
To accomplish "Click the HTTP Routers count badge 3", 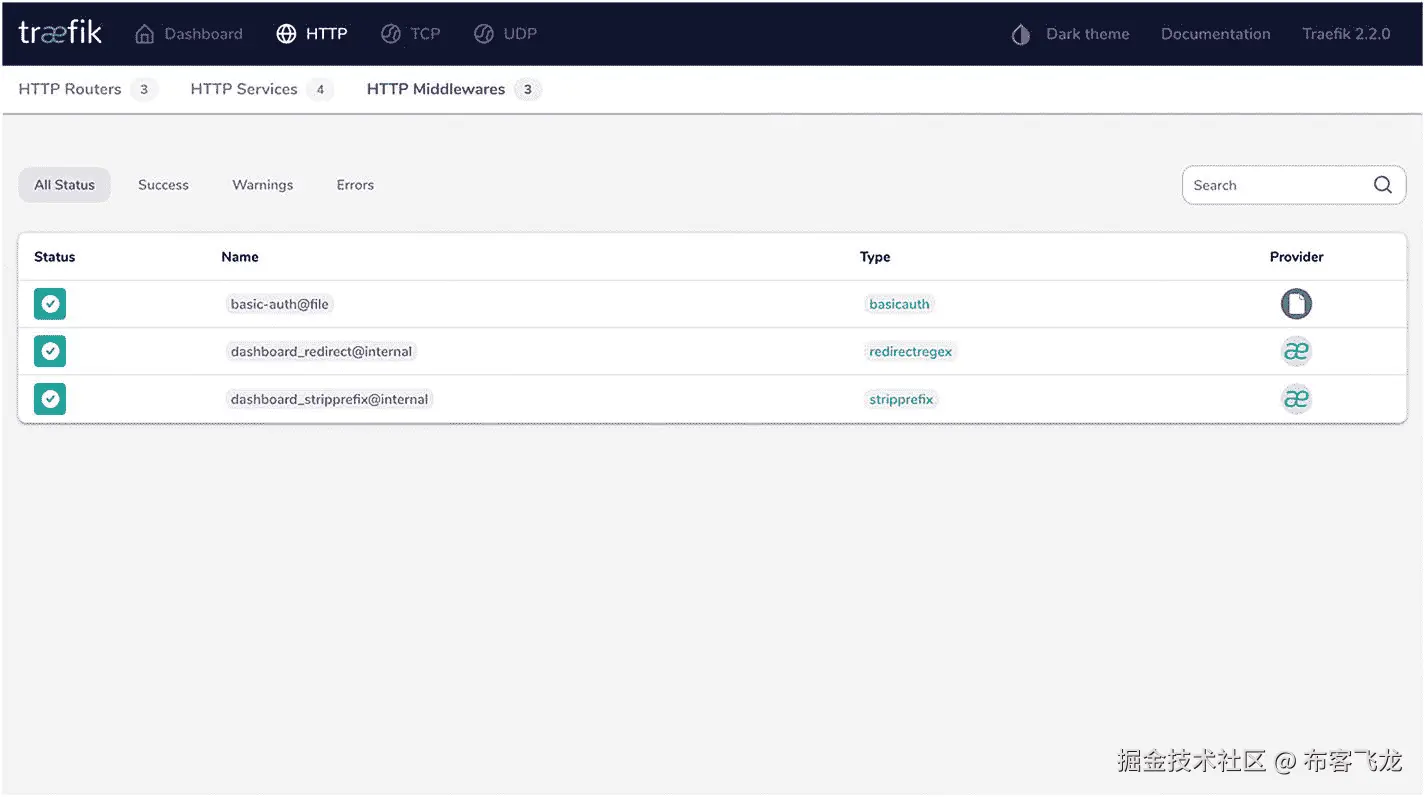I will (x=144, y=89).
